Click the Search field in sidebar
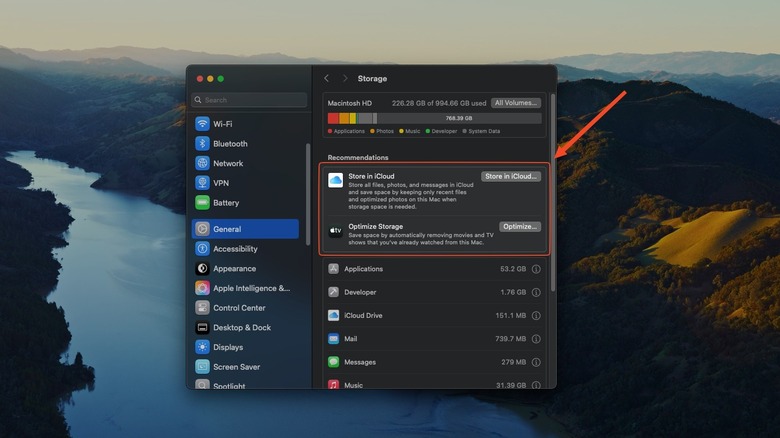Screen dimensions: 780x438 click(x=250, y=100)
